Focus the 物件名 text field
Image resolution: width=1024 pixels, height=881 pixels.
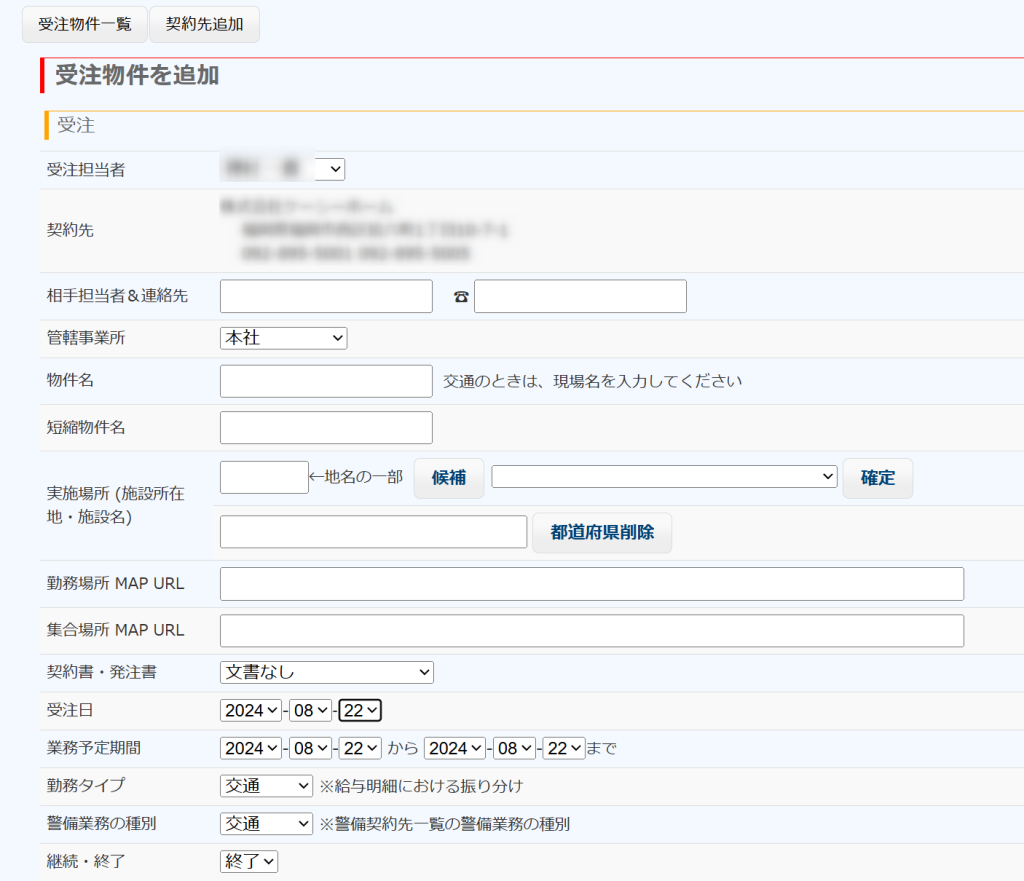tap(326, 381)
